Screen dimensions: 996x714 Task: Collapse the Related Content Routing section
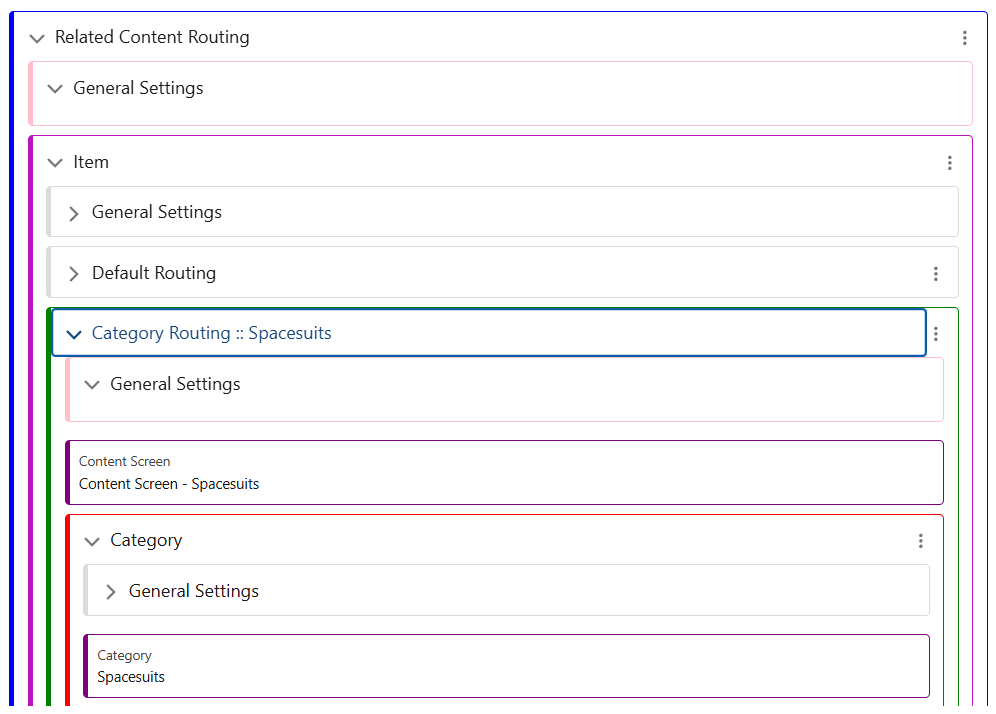pyautogui.click(x=37, y=38)
